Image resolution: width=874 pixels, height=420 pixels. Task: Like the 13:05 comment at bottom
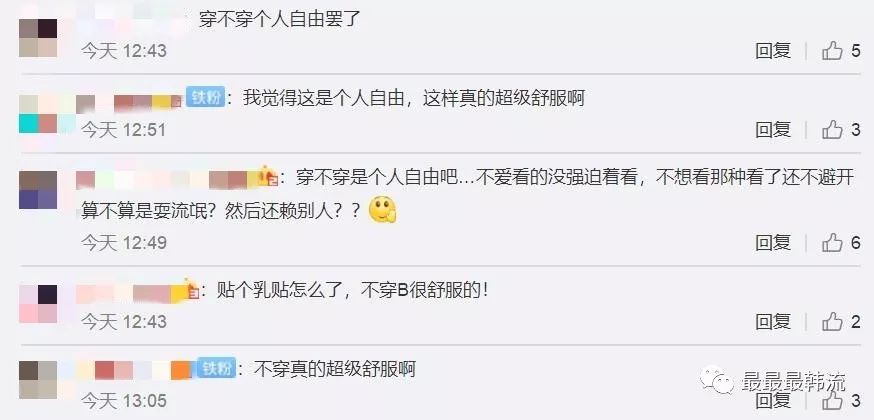point(832,401)
